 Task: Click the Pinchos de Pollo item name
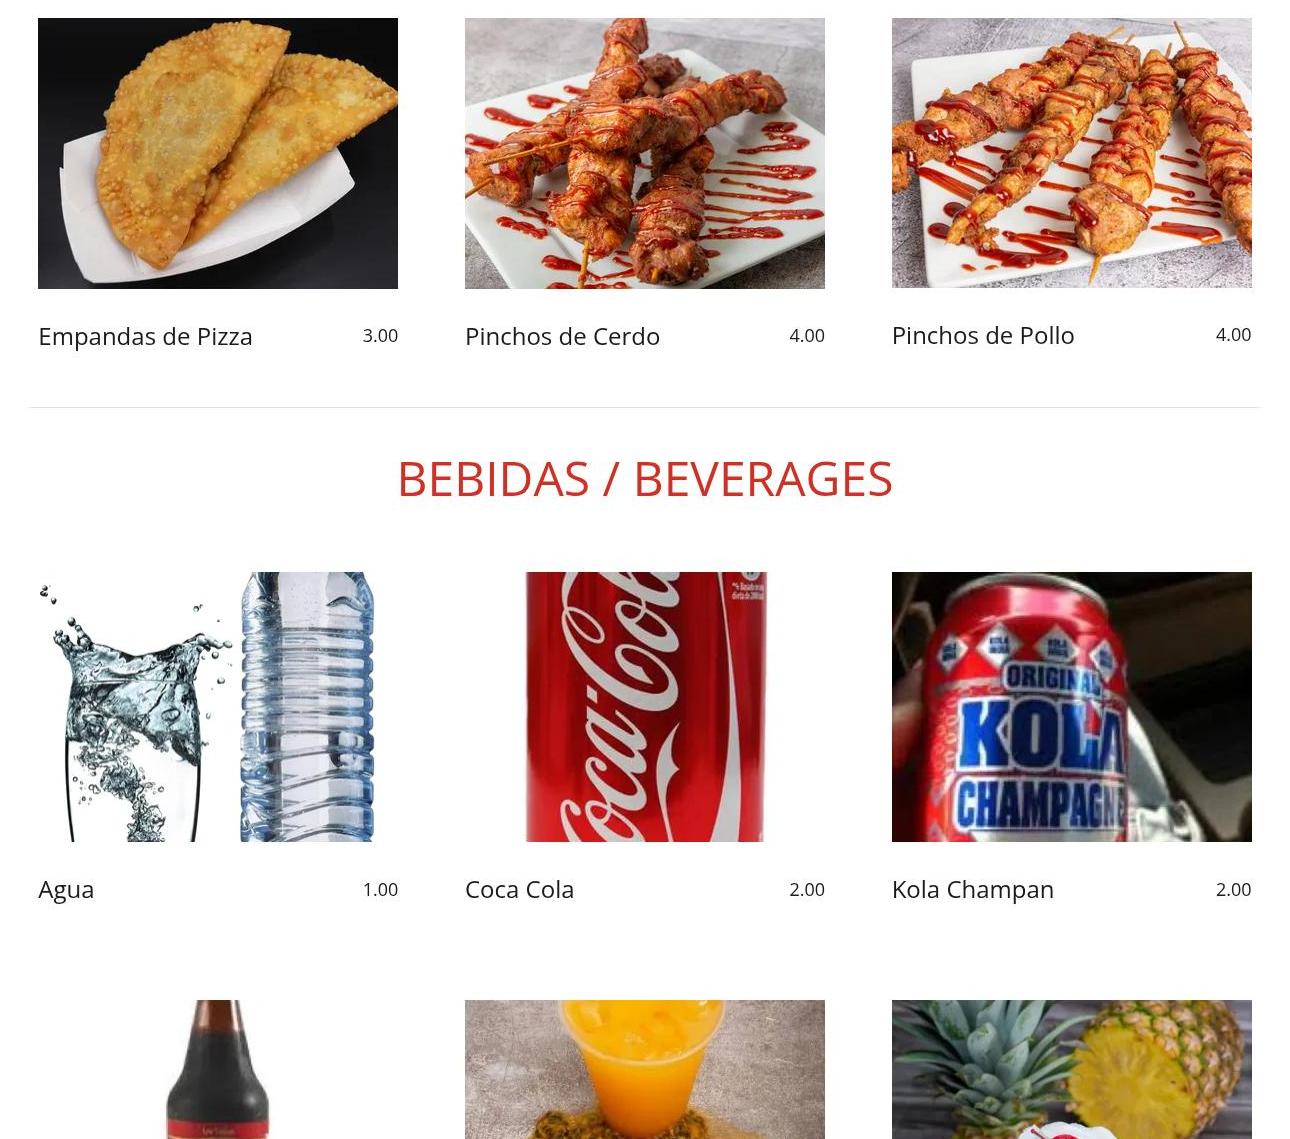point(983,336)
